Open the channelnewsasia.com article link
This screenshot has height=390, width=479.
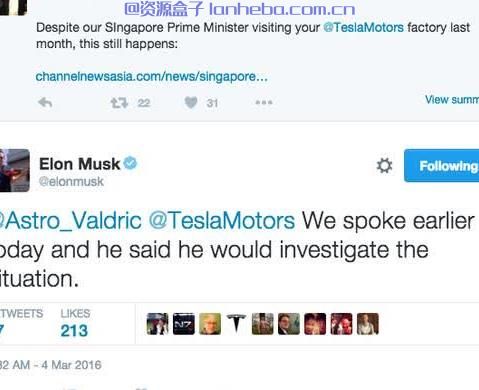(x=152, y=77)
